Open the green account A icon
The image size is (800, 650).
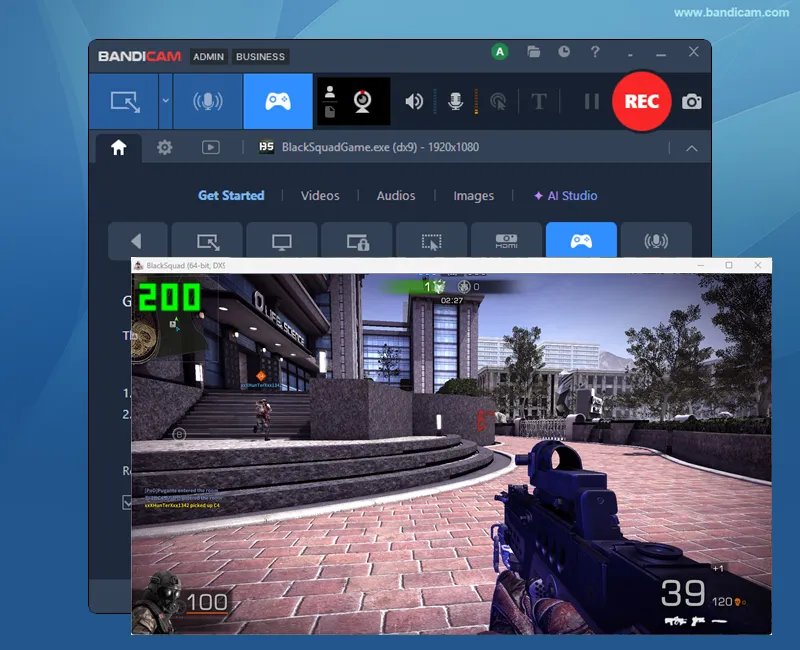click(500, 52)
